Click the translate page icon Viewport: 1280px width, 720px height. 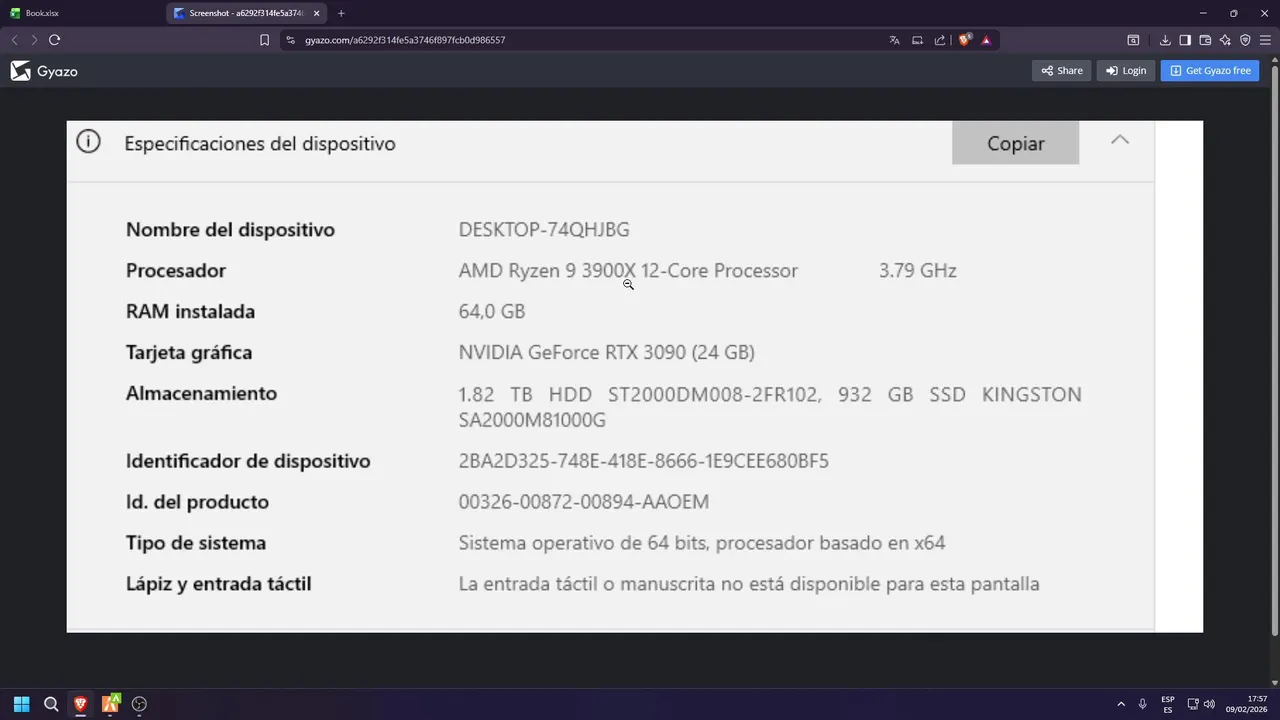click(894, 40)
